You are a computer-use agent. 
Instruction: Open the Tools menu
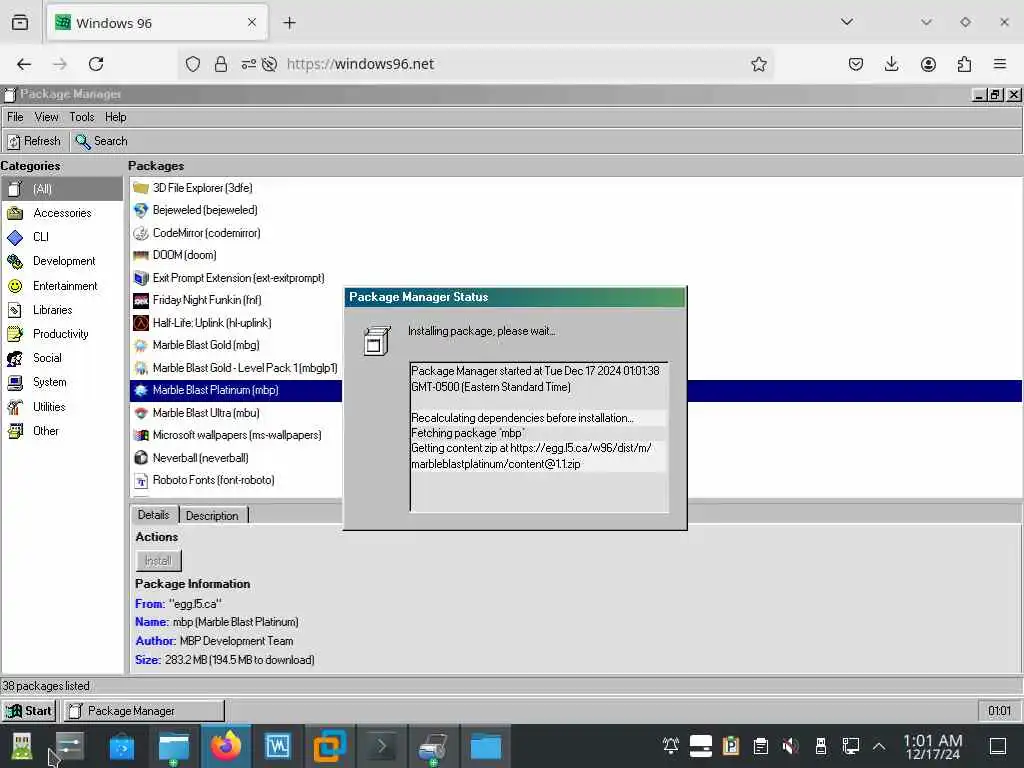click(82, 117)
